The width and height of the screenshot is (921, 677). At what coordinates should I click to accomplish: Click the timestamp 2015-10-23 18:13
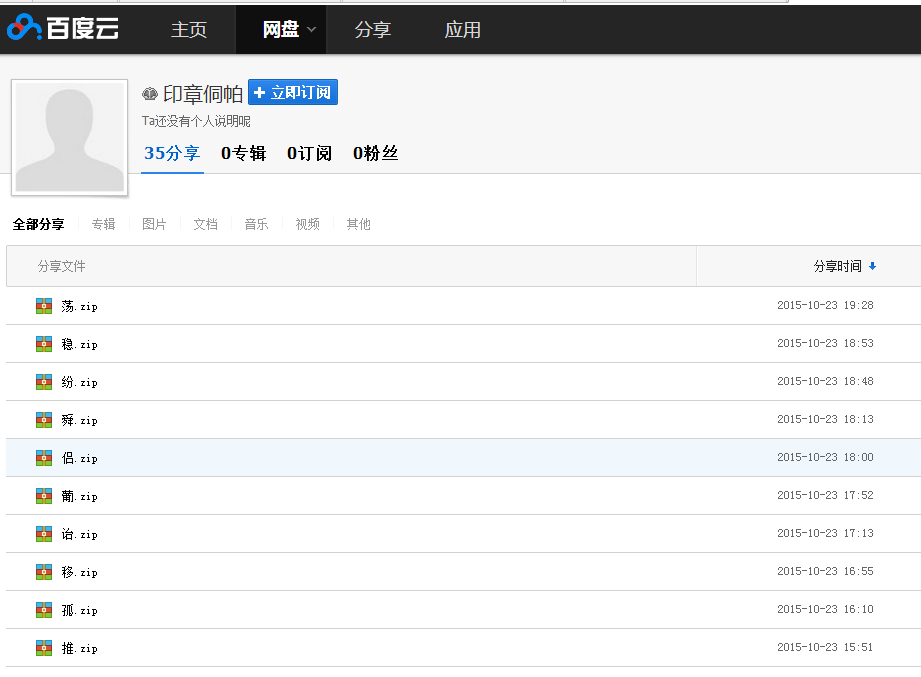pyautogui.click(x=825, y=419)
